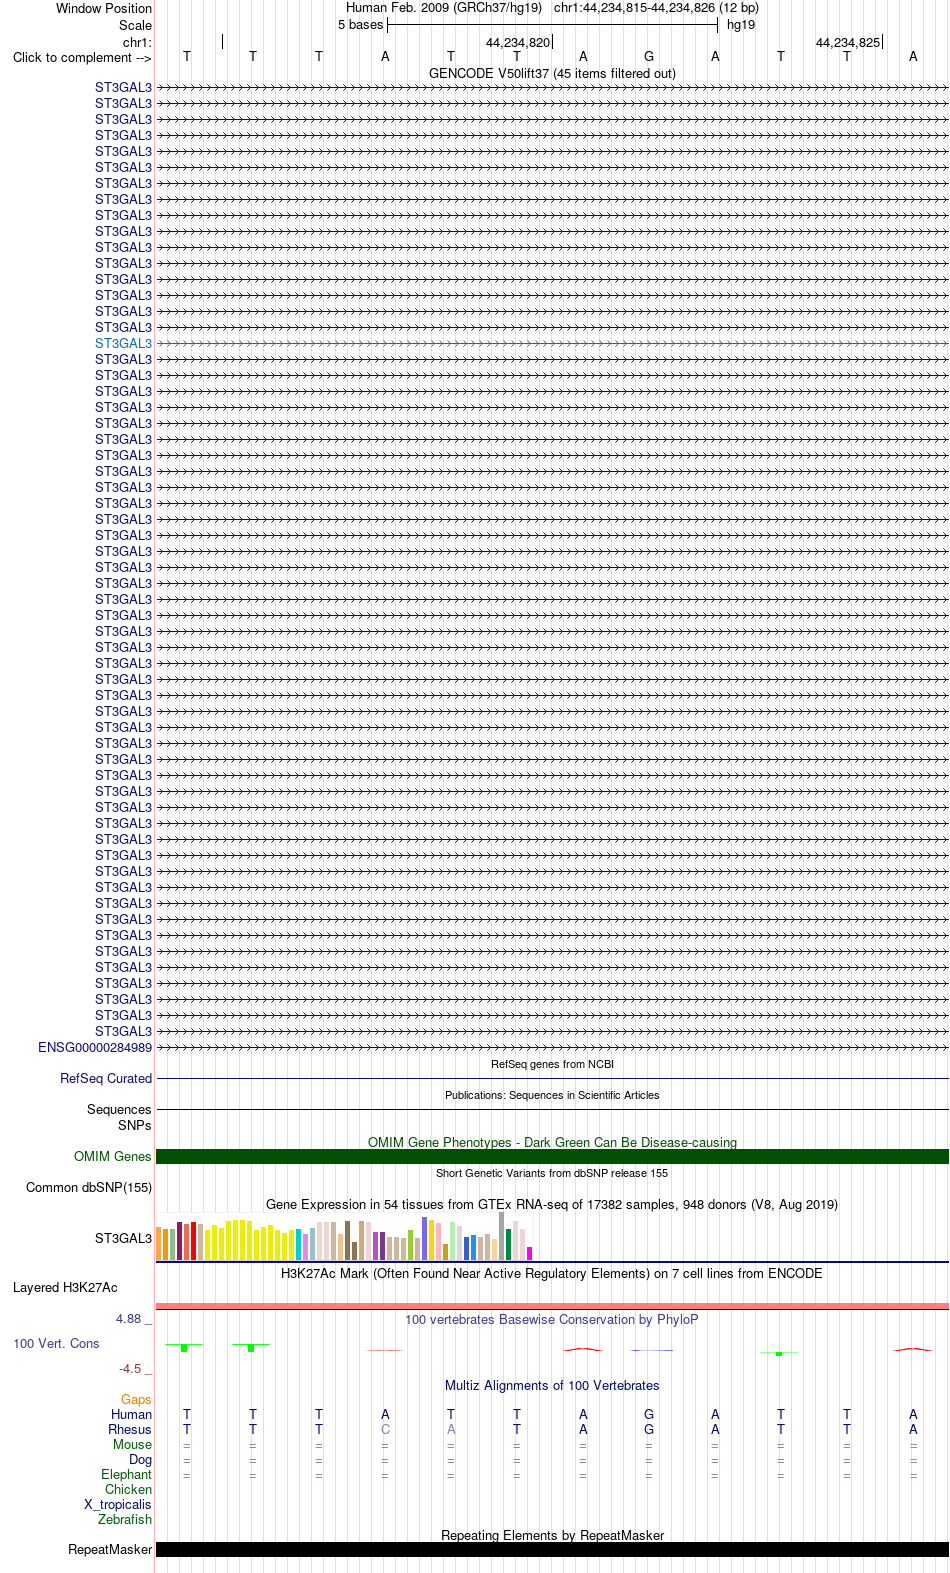Click the 44,234,825 coordinate marker
Screen dimensions: 950x1573
click(x=848, y=42)
